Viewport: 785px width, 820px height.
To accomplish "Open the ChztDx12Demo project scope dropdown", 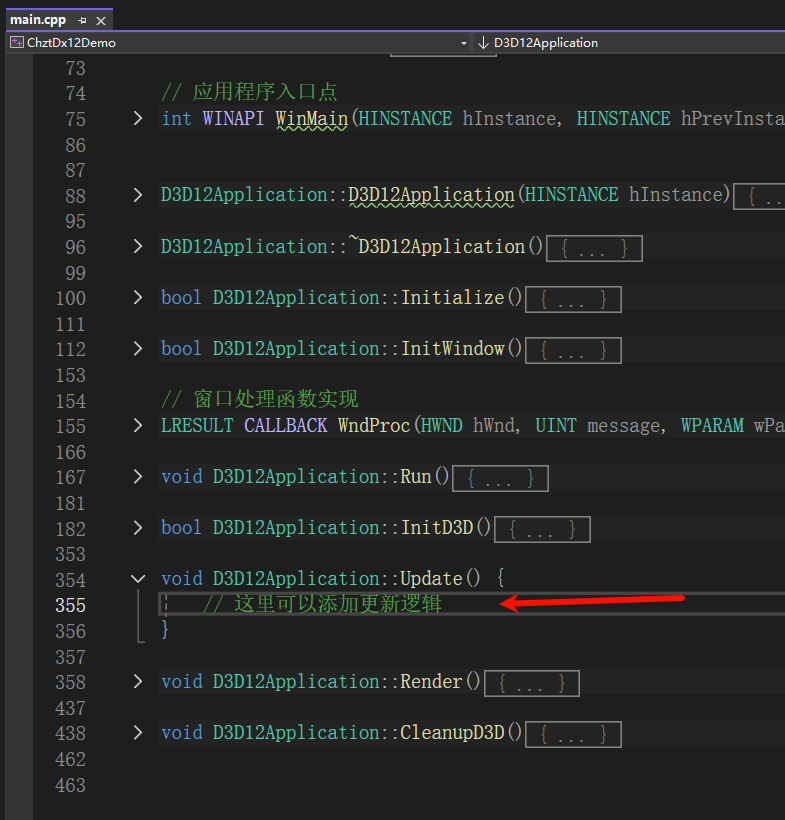I will coord(463,43).
